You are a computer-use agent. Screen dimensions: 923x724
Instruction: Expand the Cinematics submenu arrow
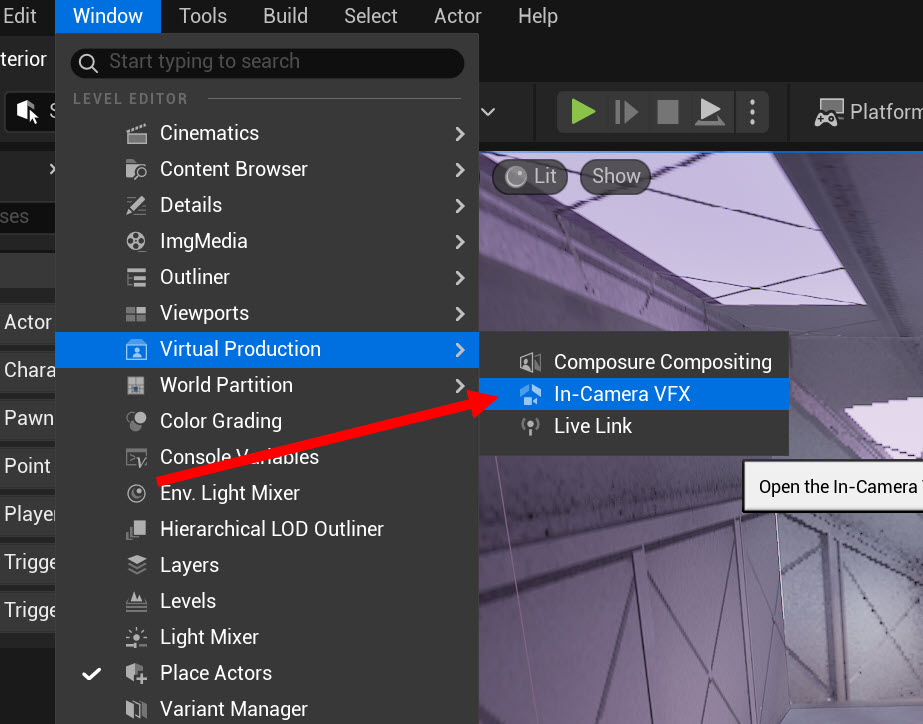coord(460,134)
